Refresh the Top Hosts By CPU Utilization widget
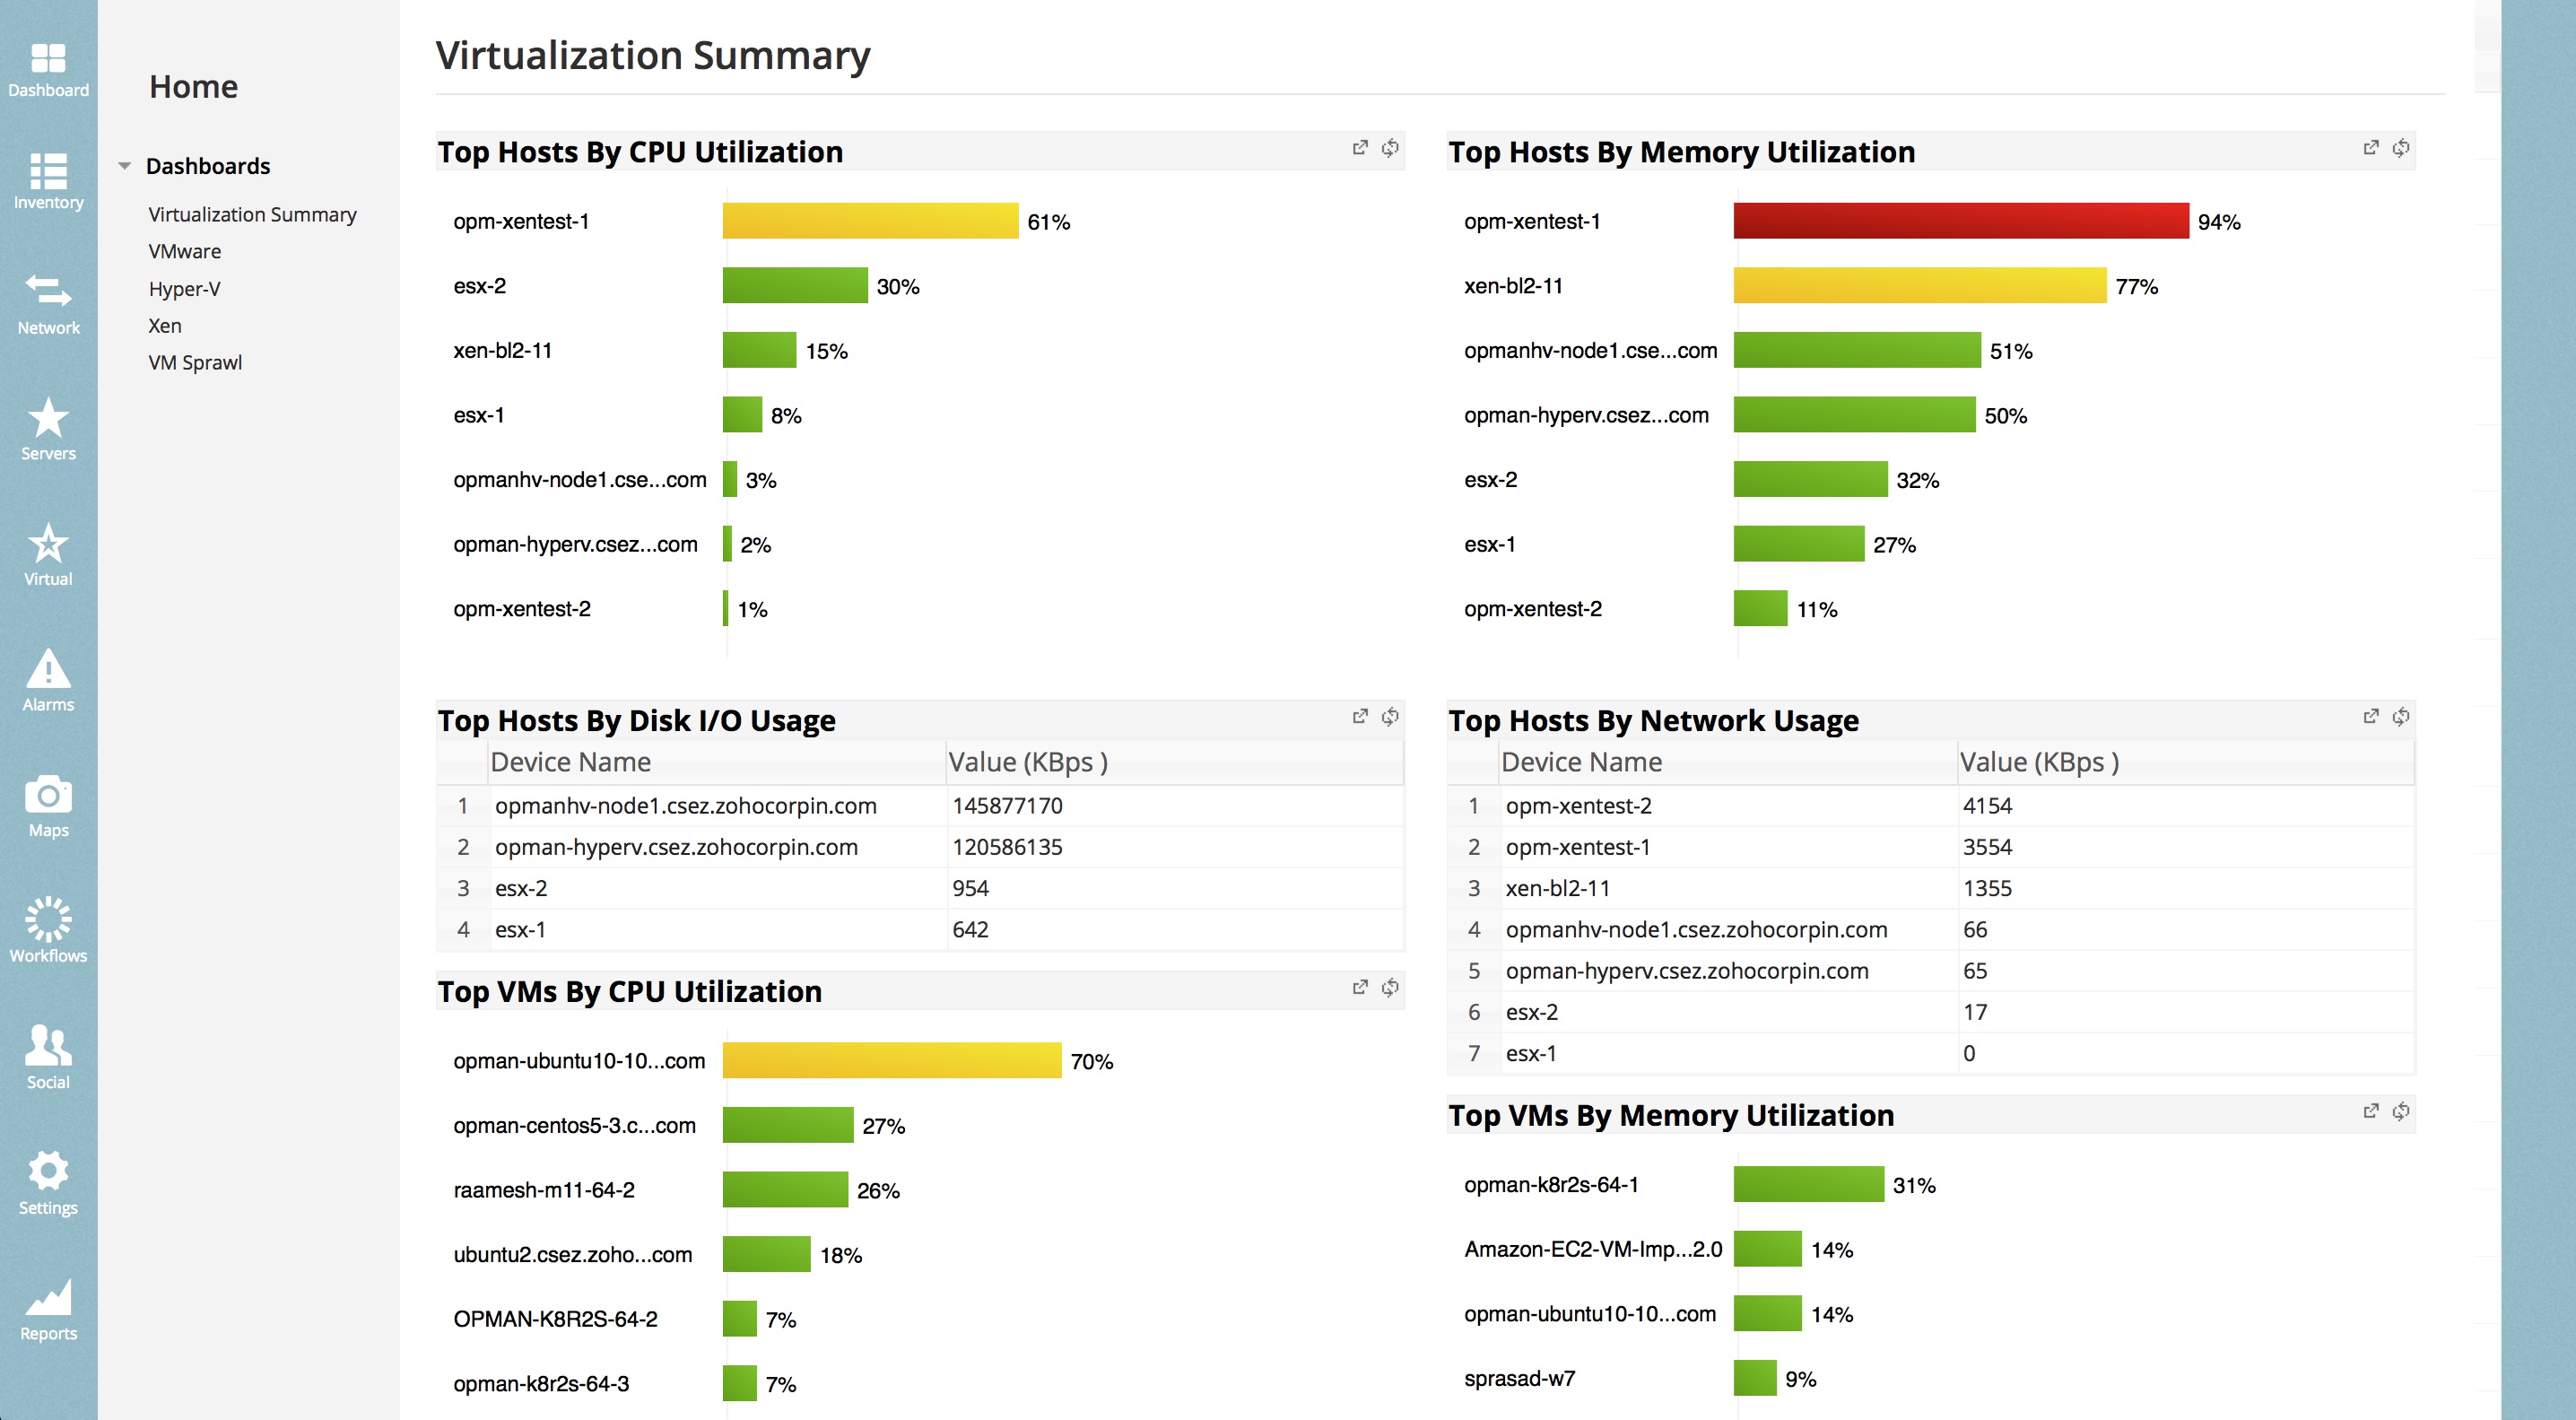 (x=1390, y=148)
